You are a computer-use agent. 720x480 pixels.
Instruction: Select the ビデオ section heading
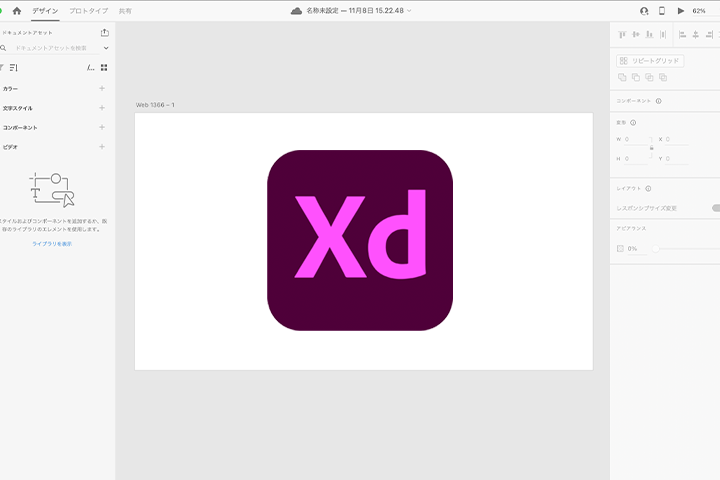pos(10,147)
